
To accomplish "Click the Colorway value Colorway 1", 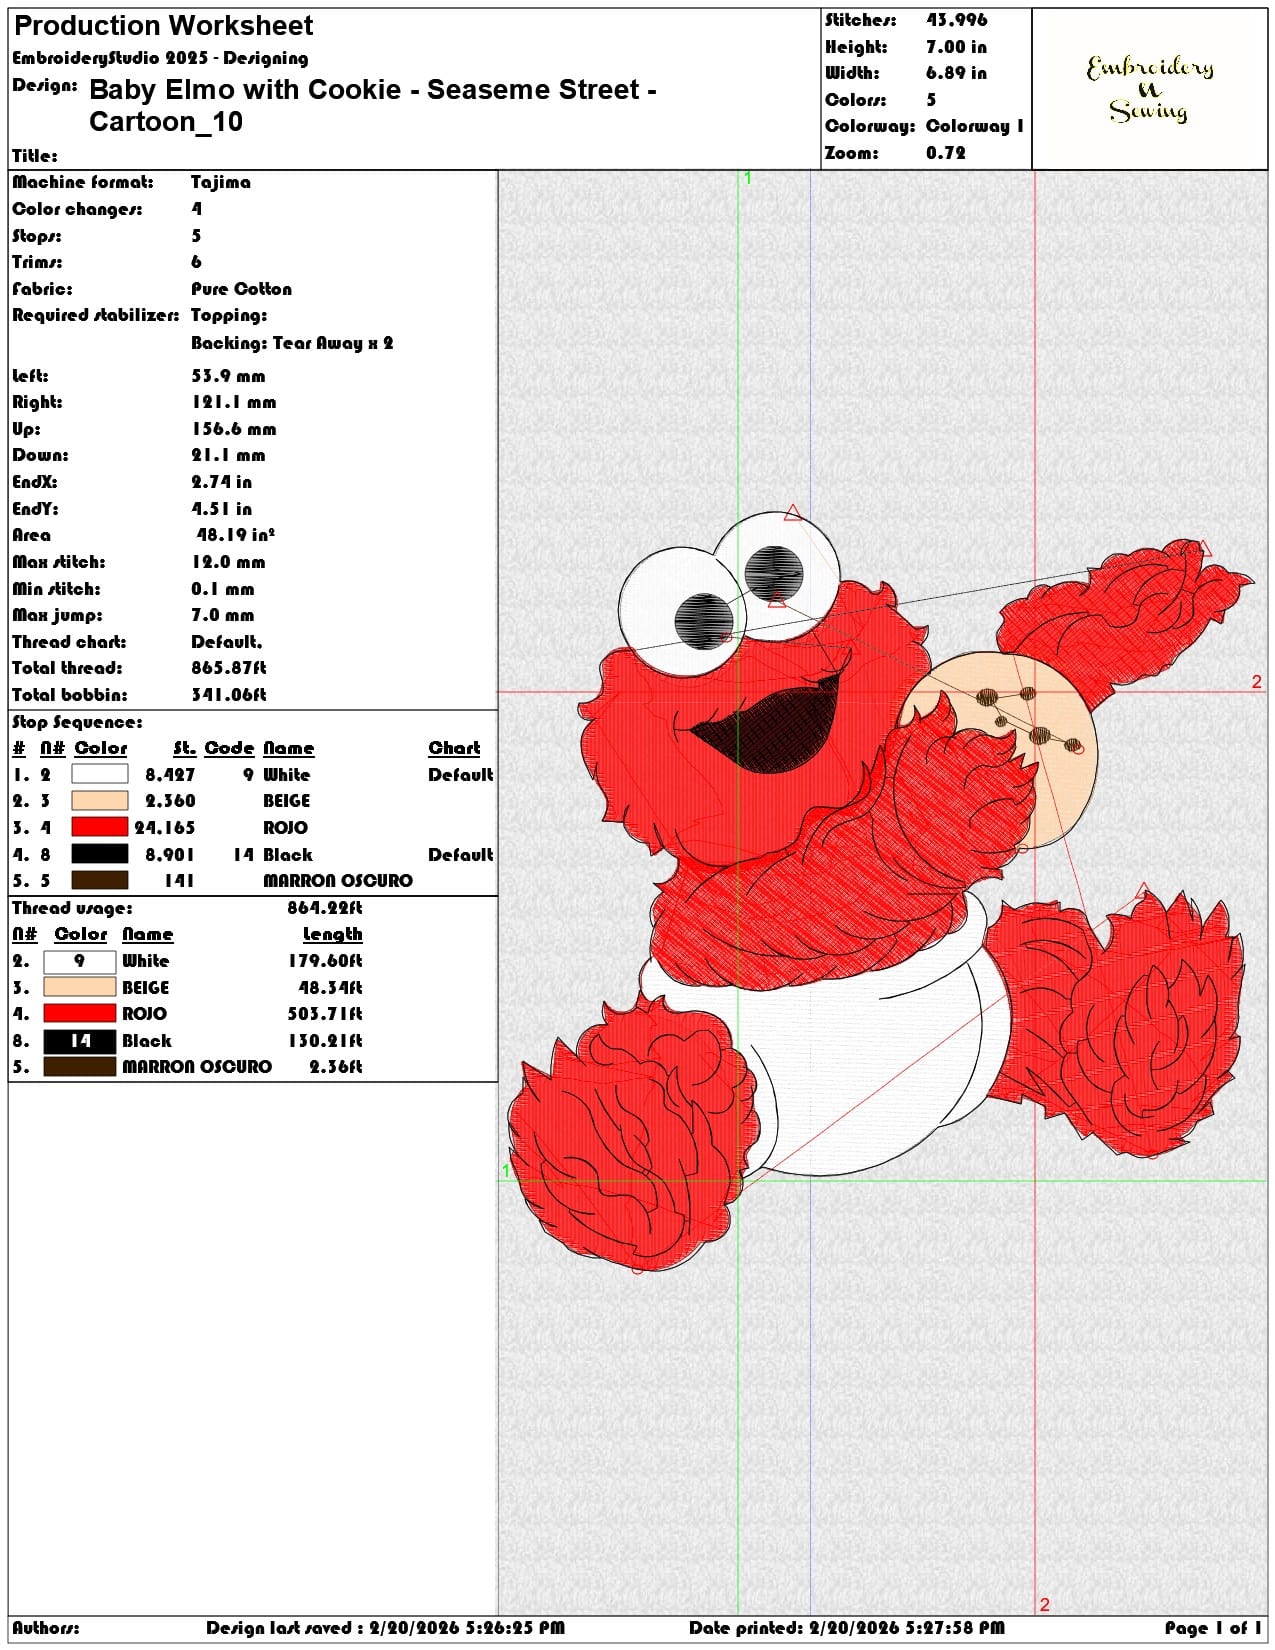I will [975, 126].
